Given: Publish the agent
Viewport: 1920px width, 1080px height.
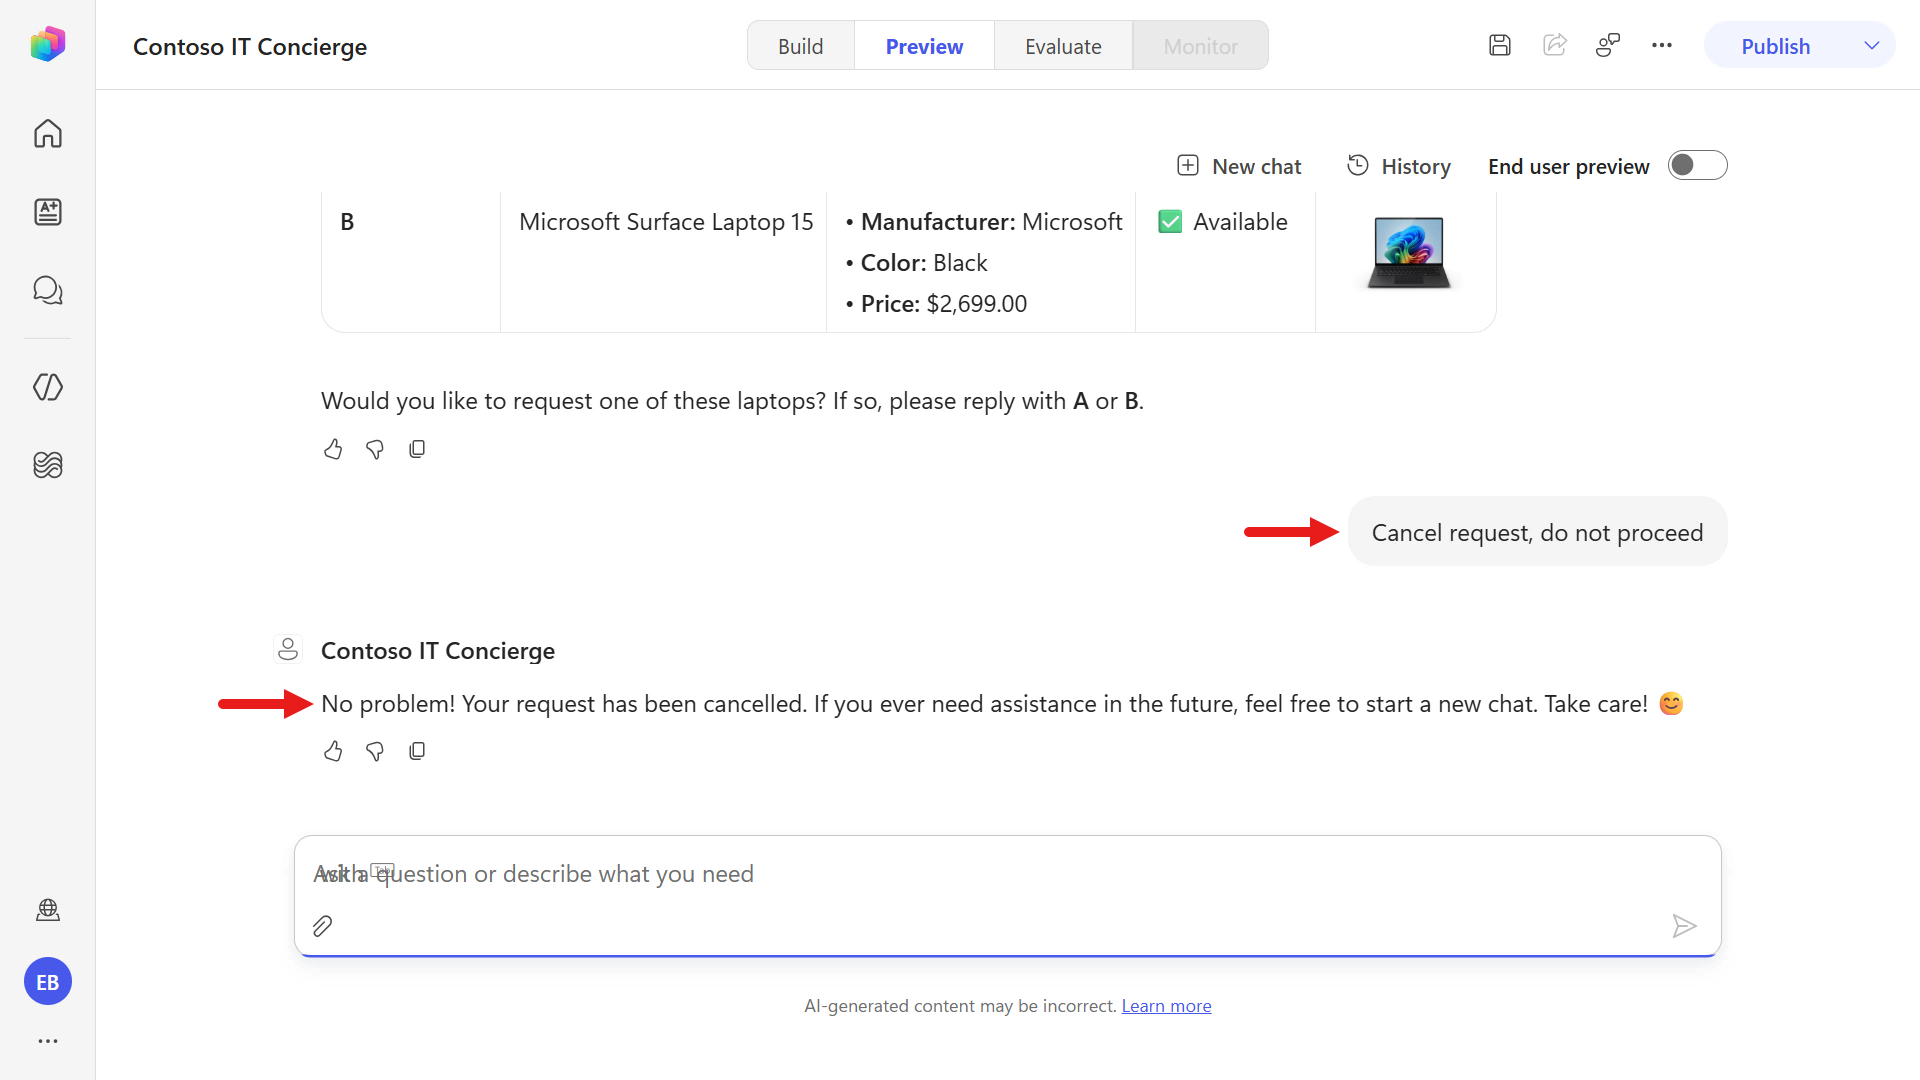Looking at the screenshot, I should tap(1775, 46).
